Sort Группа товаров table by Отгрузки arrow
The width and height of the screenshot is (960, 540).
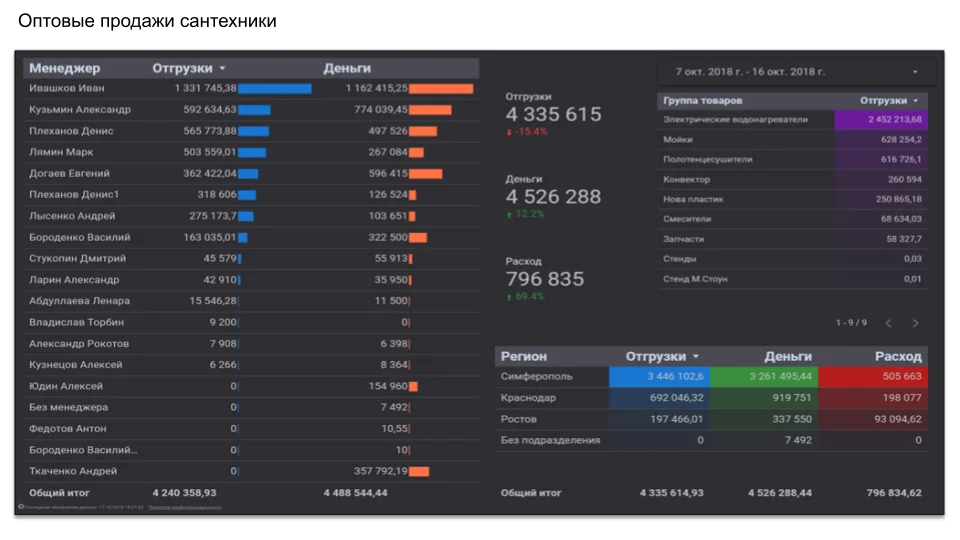click(916, 100)
